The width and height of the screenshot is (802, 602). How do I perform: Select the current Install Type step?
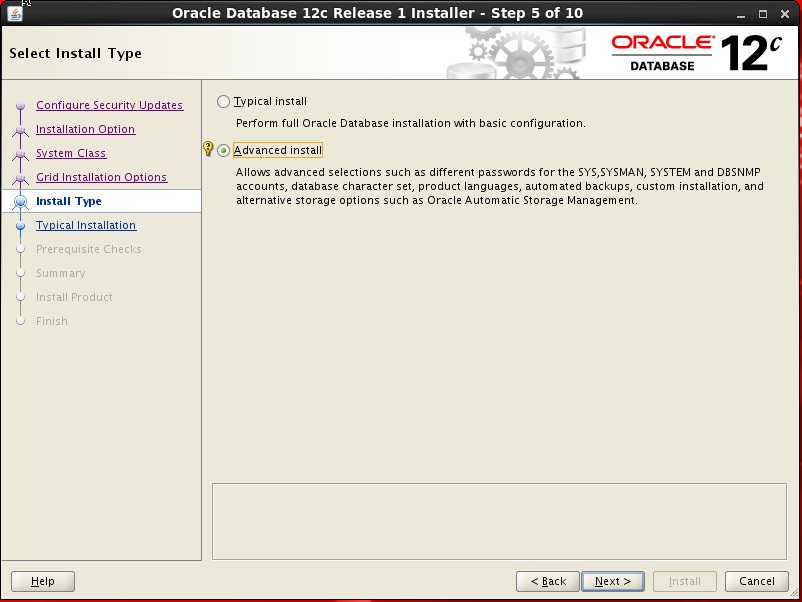[69, 201]
